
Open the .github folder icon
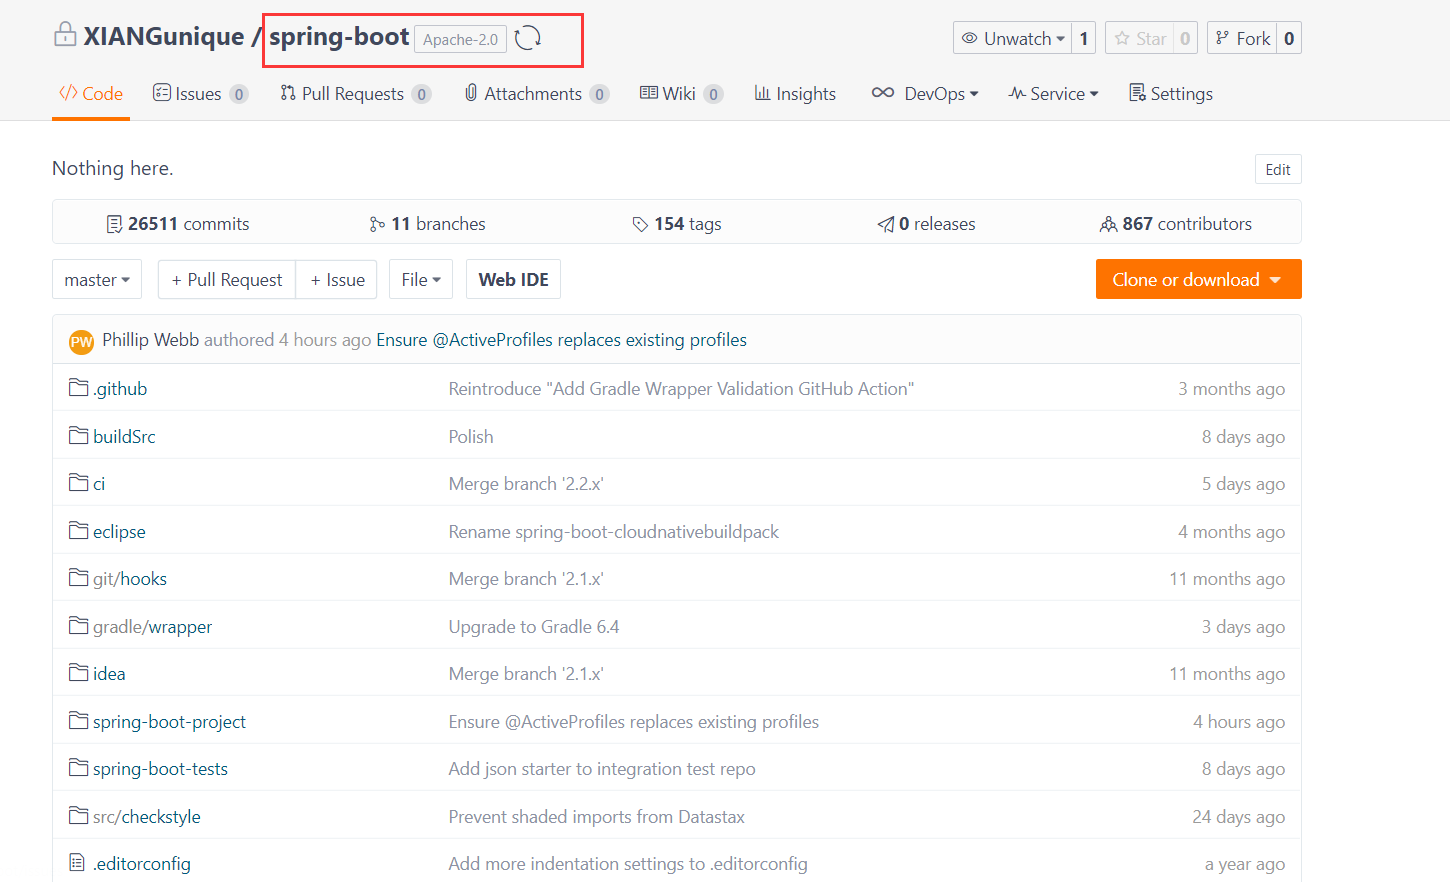pyautogui.click(x=78, y=387)
